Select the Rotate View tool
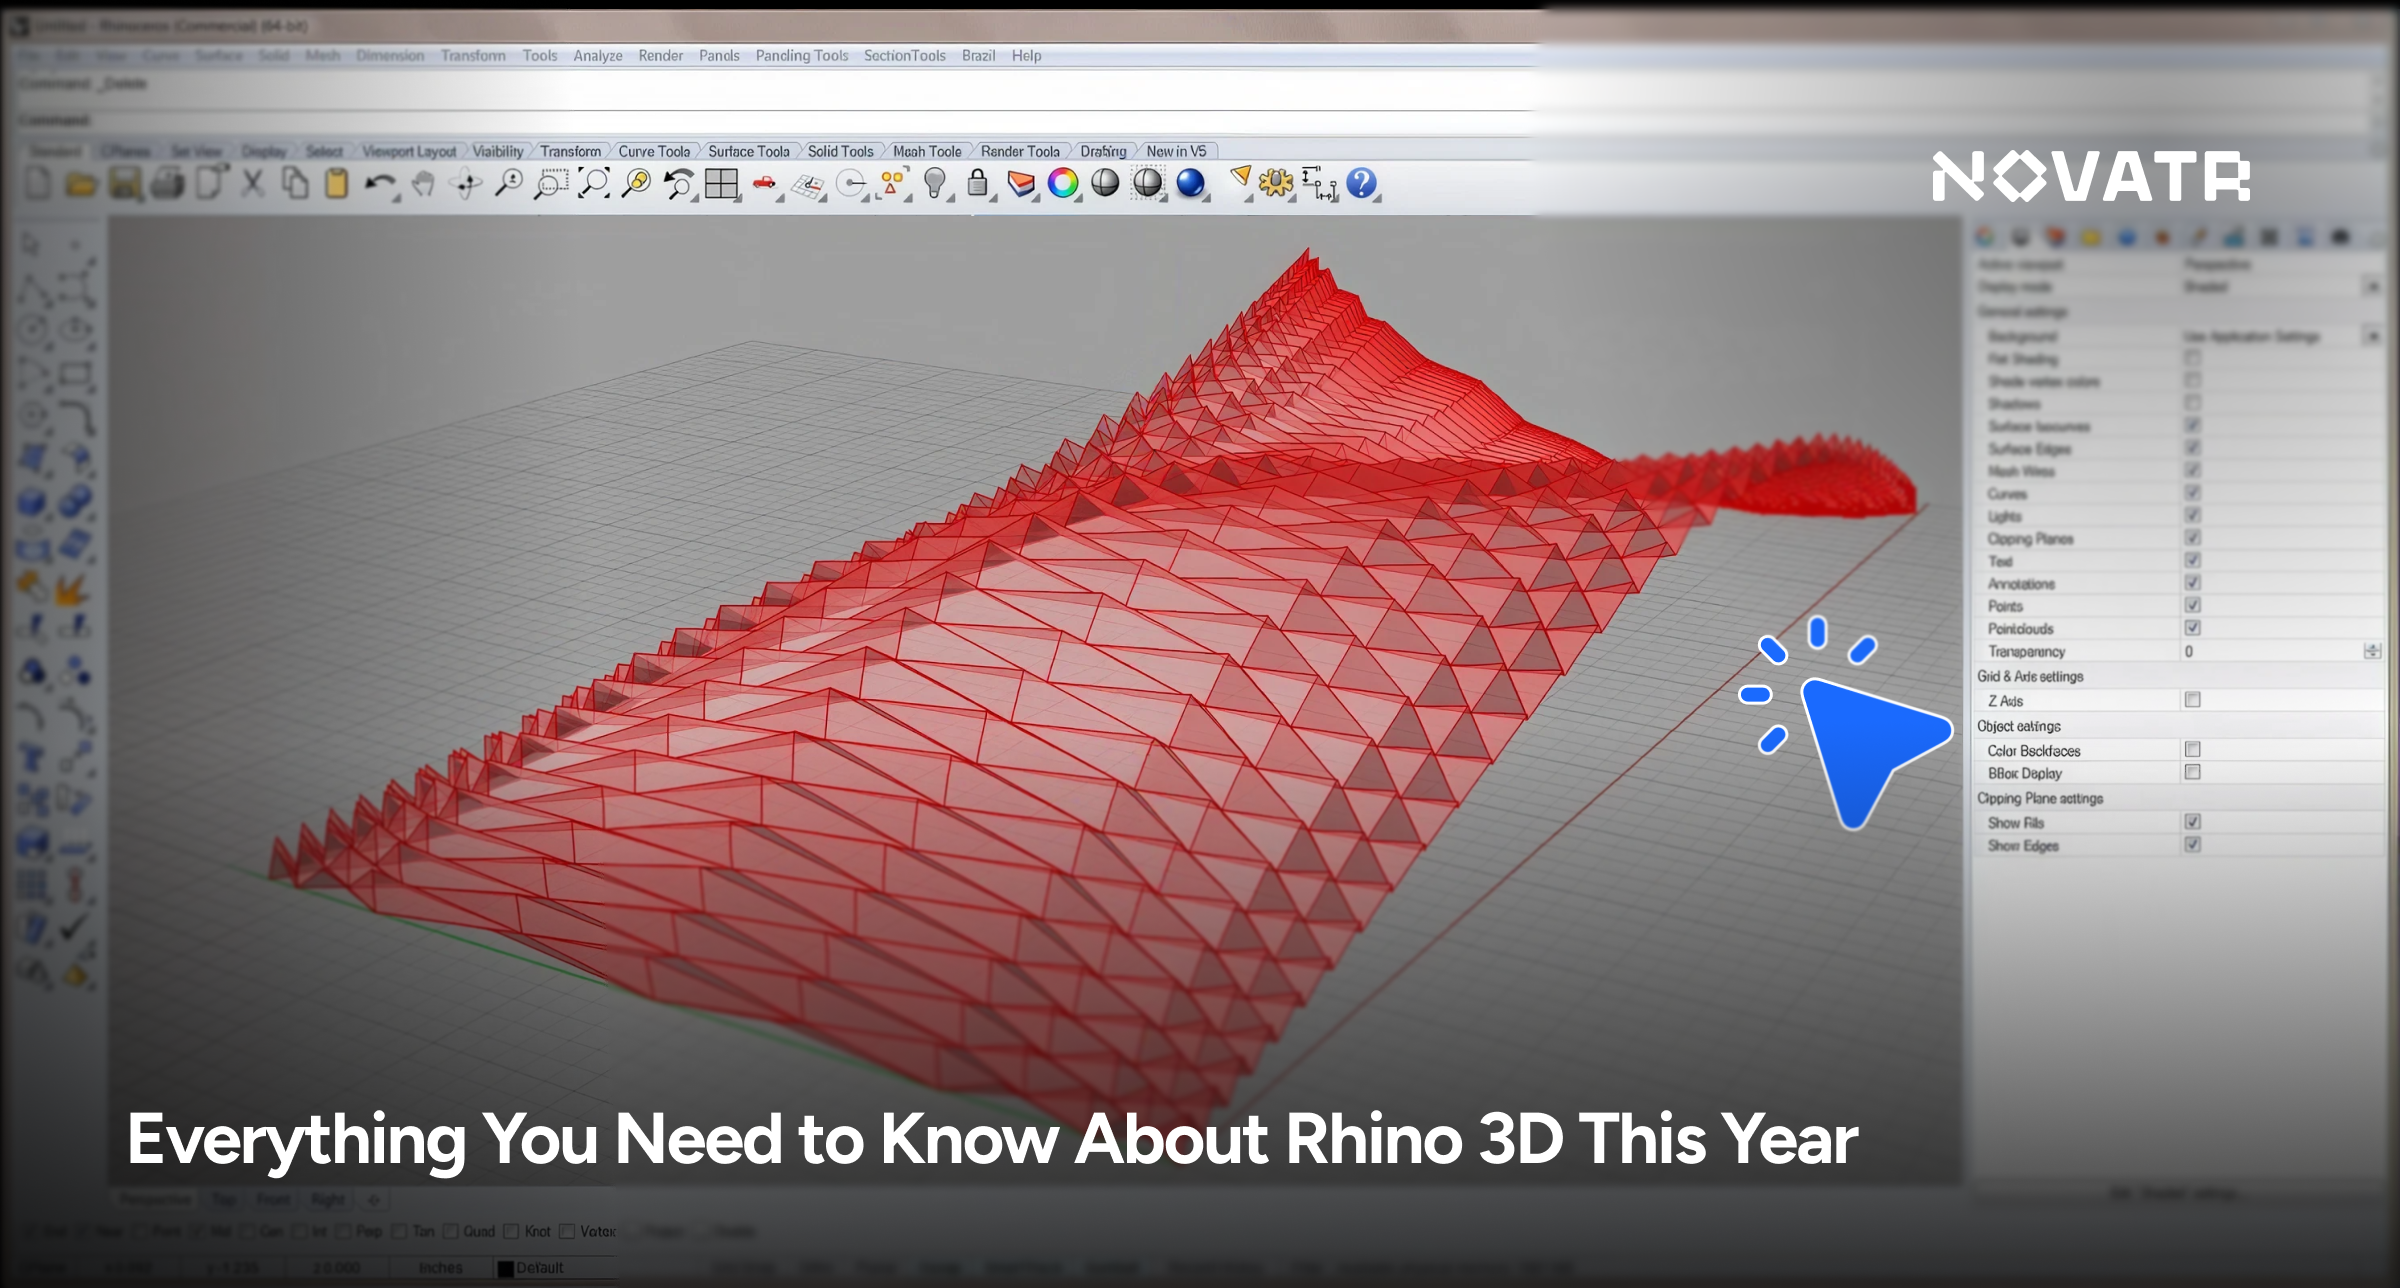 coord(466,184)
